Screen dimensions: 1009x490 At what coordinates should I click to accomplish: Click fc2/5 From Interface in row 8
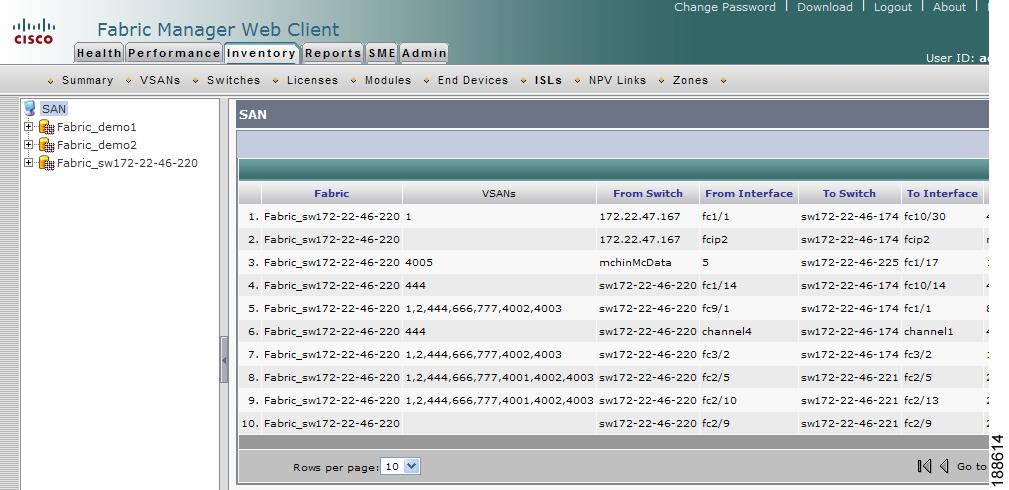tap(716, 377)
